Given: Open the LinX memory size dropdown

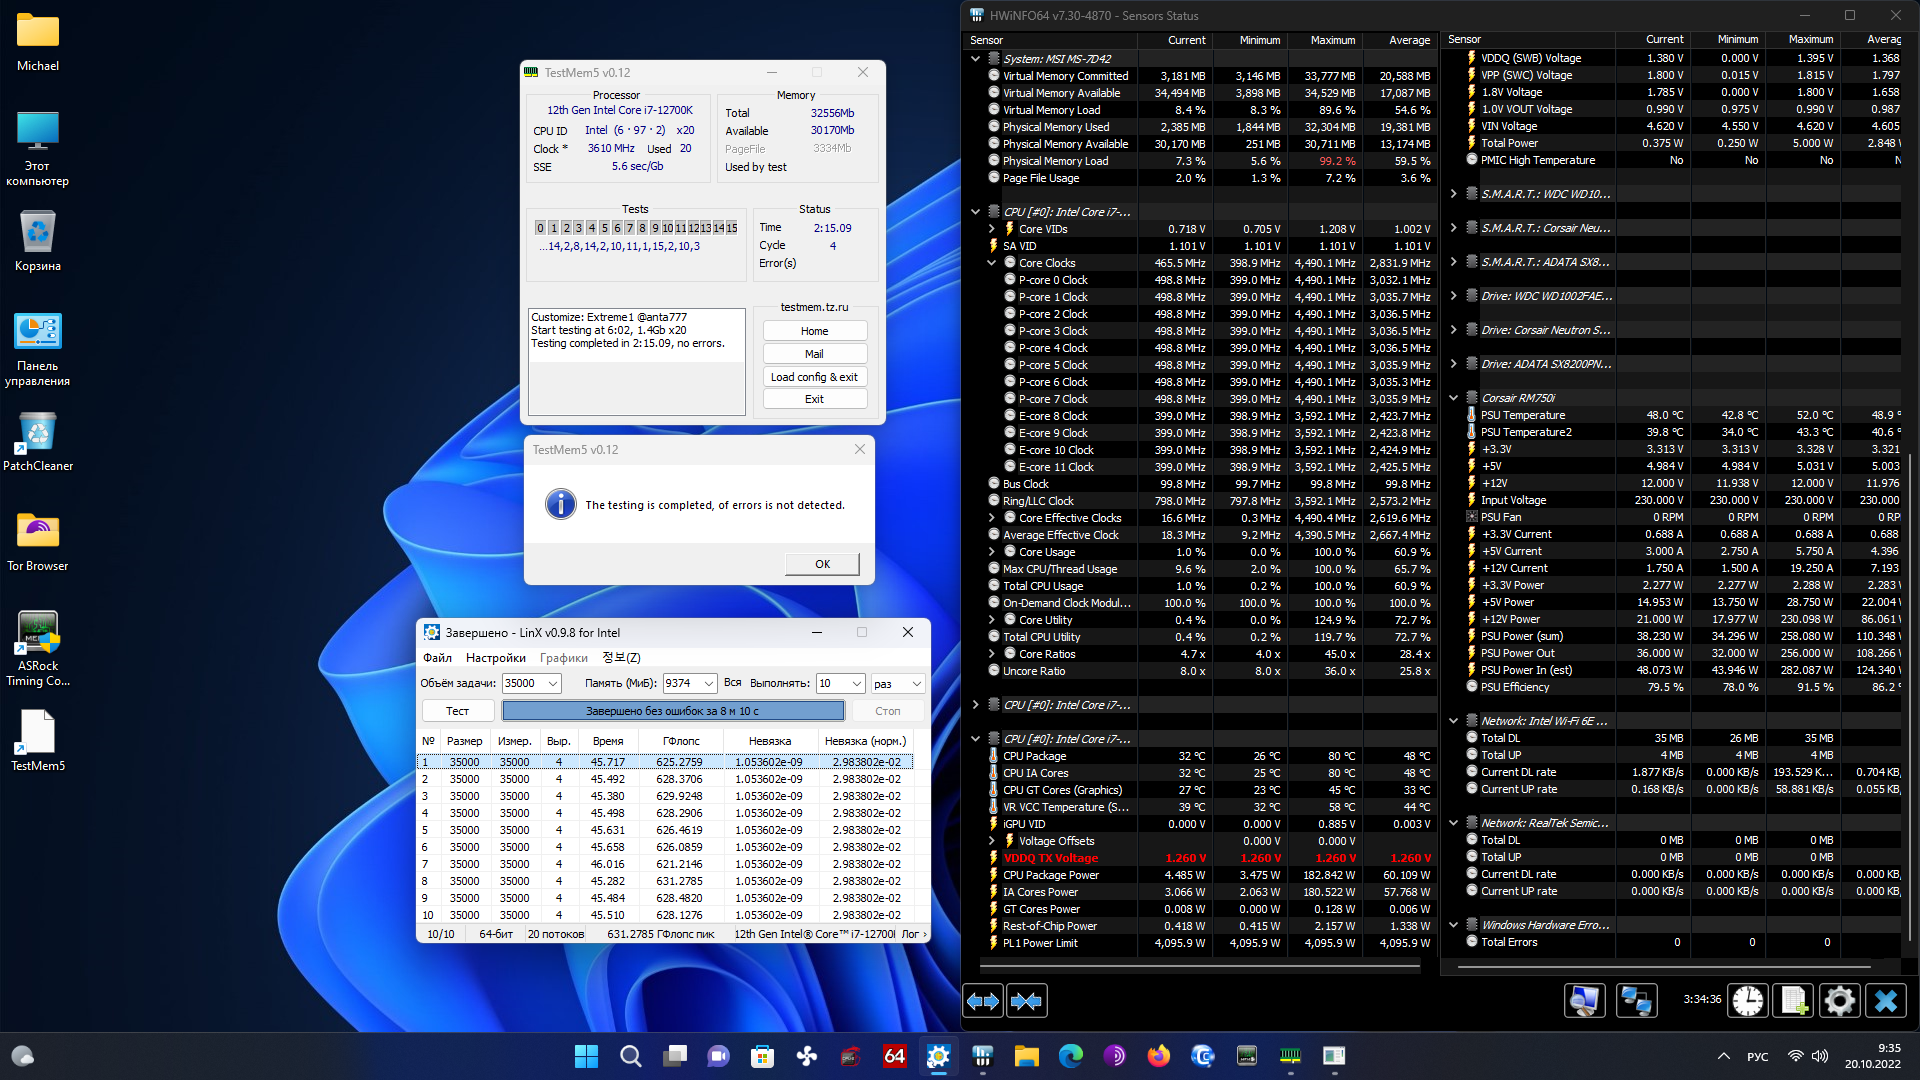Looking at the screenshot, I should [708, 683].
